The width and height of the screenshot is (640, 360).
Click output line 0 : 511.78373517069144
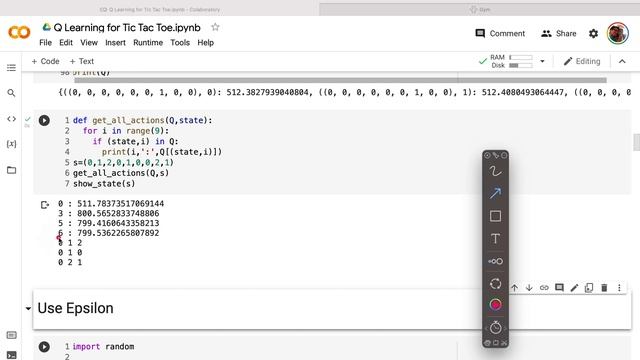[x=111, y=204]
